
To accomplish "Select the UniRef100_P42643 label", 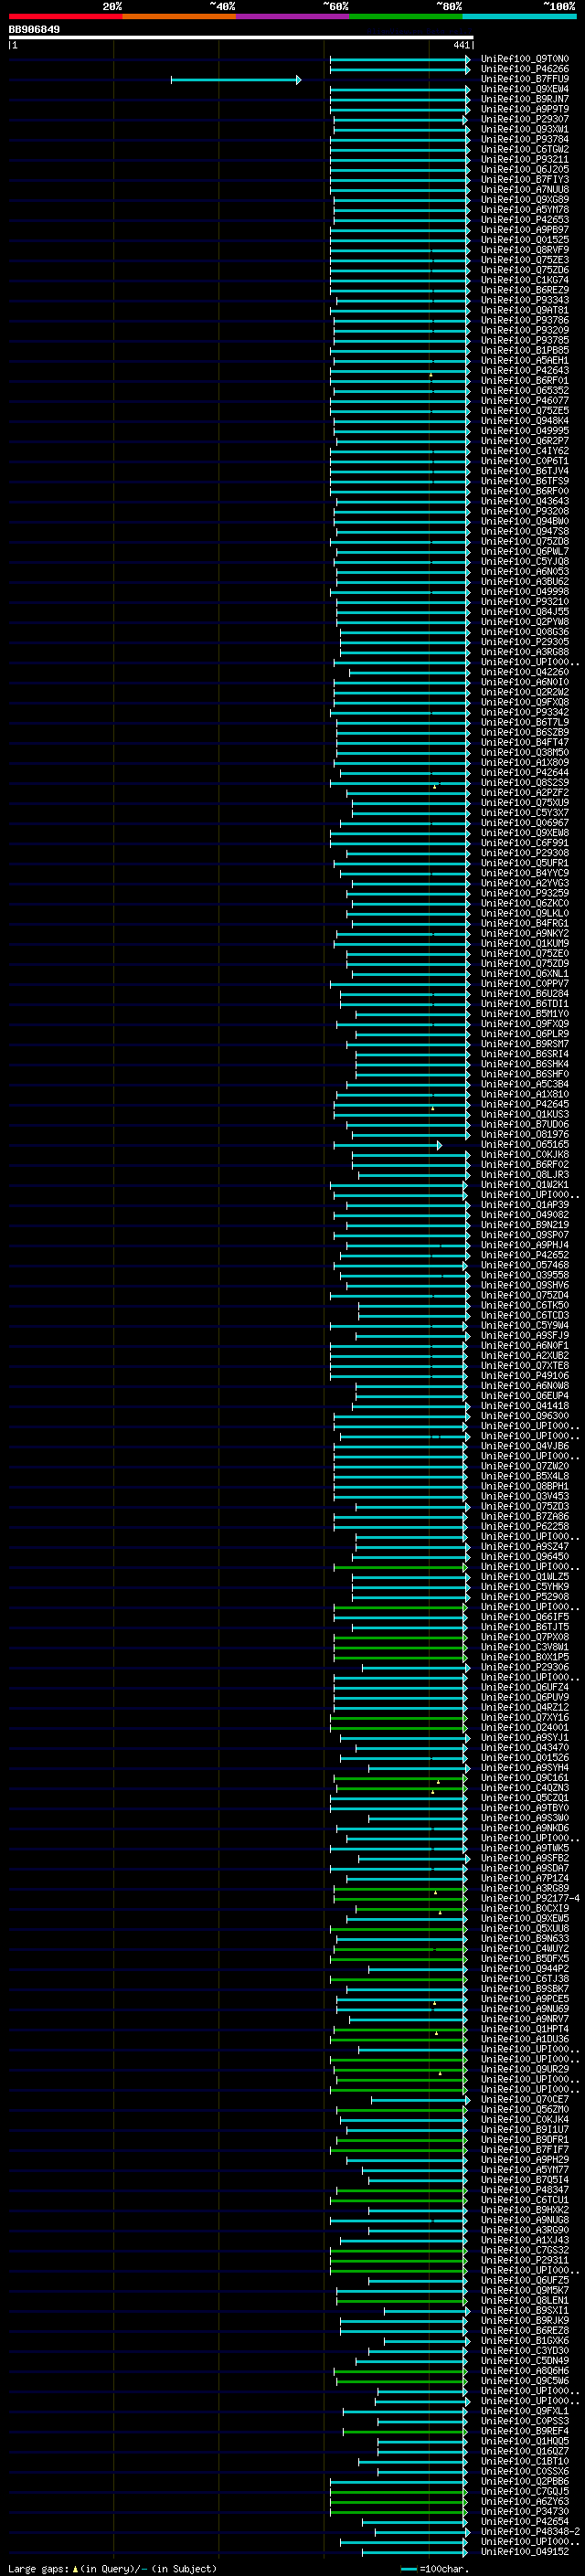I will pyautogui.click(x=525, y=370).
